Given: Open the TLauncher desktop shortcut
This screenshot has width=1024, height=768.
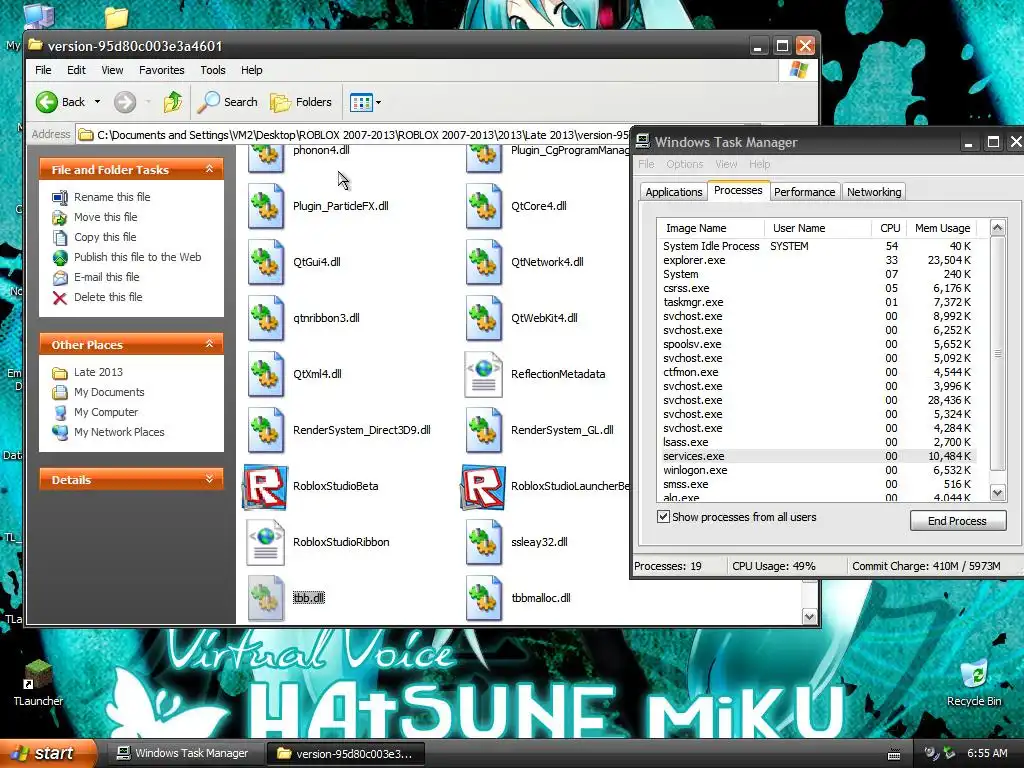Looking at the screenshot, I should point(38,683).
